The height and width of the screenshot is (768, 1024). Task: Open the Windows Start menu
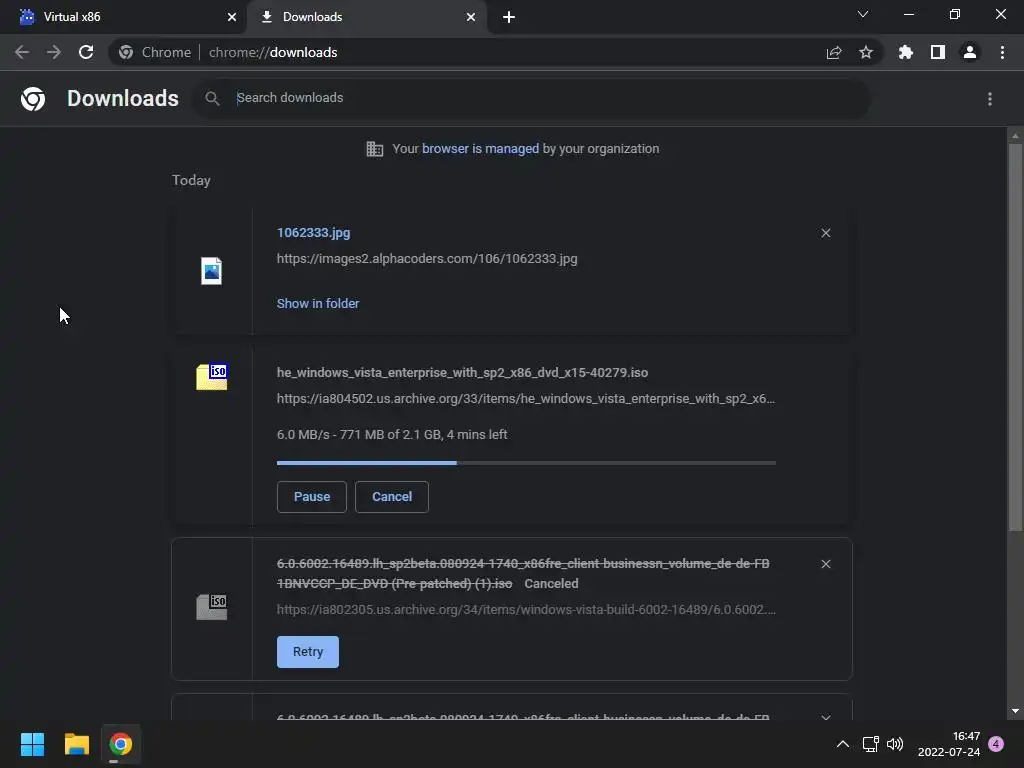click(x=32, y=744)
